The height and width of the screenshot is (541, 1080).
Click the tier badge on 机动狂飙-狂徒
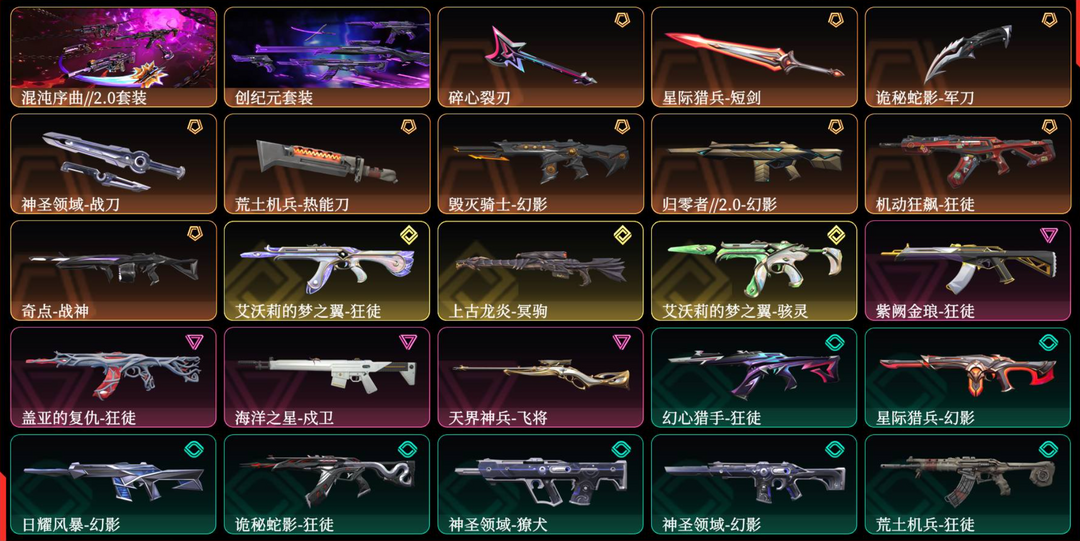click(1049, 127)
